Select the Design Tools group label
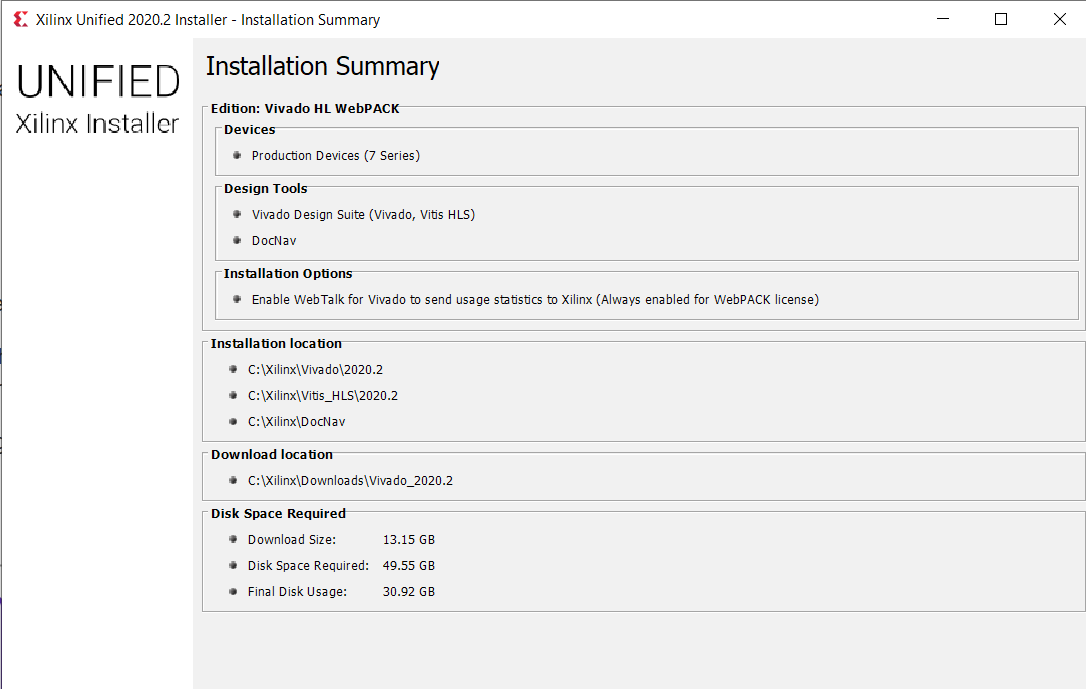The image size is (1086, 689). (265, 189)
